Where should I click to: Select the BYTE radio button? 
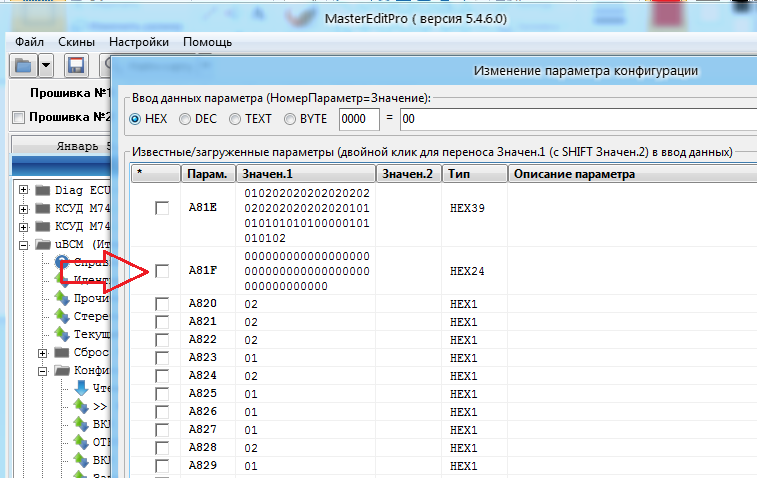click(291, 119)
